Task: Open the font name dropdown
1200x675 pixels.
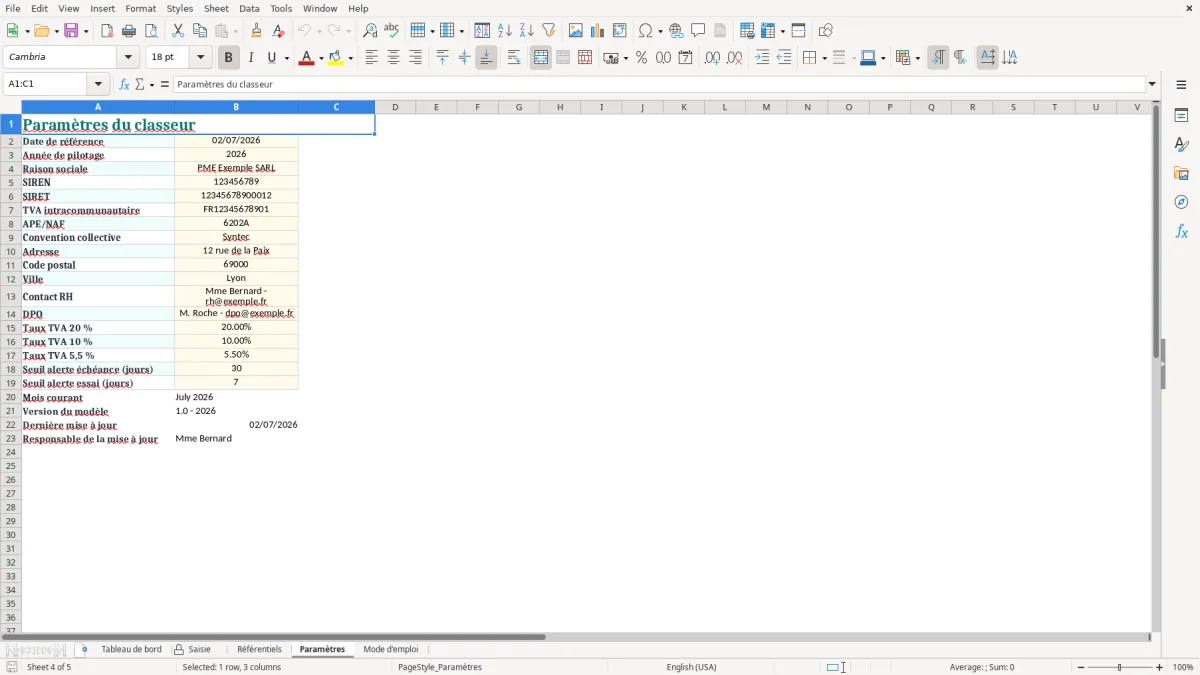Action: coord(129,57)
